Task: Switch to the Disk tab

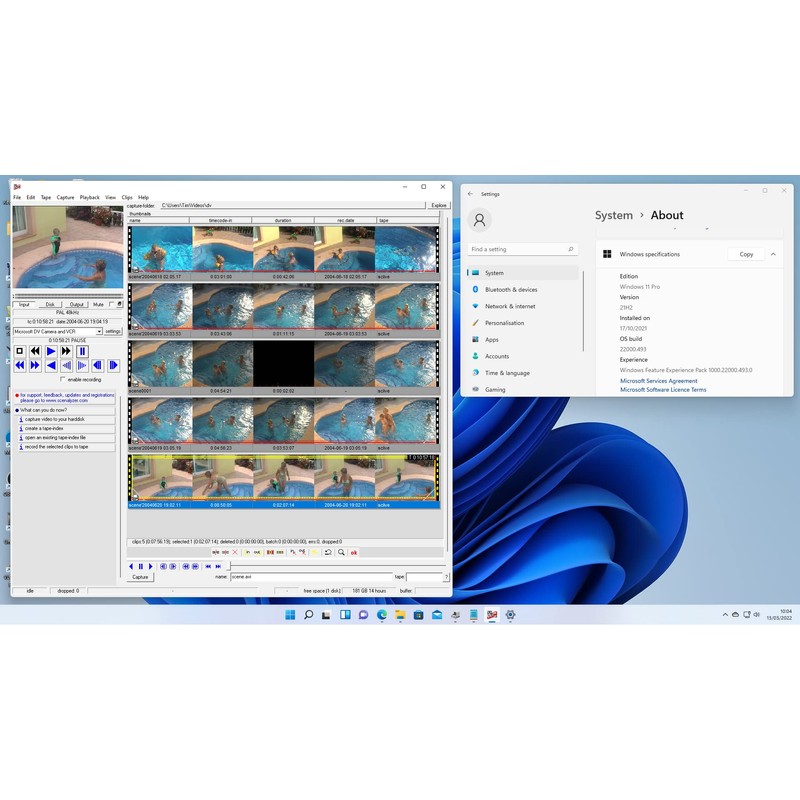Action: (50, 304)
